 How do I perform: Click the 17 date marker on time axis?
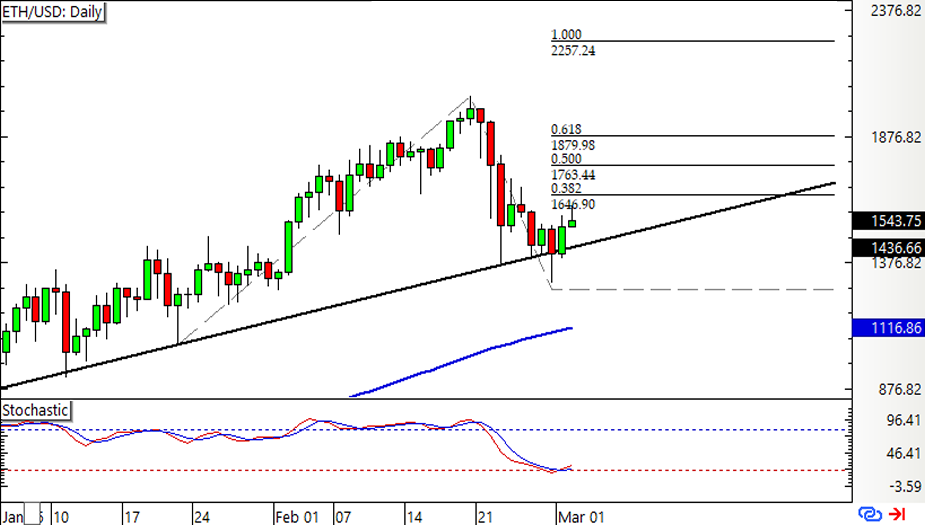click(x=132, y=517)
